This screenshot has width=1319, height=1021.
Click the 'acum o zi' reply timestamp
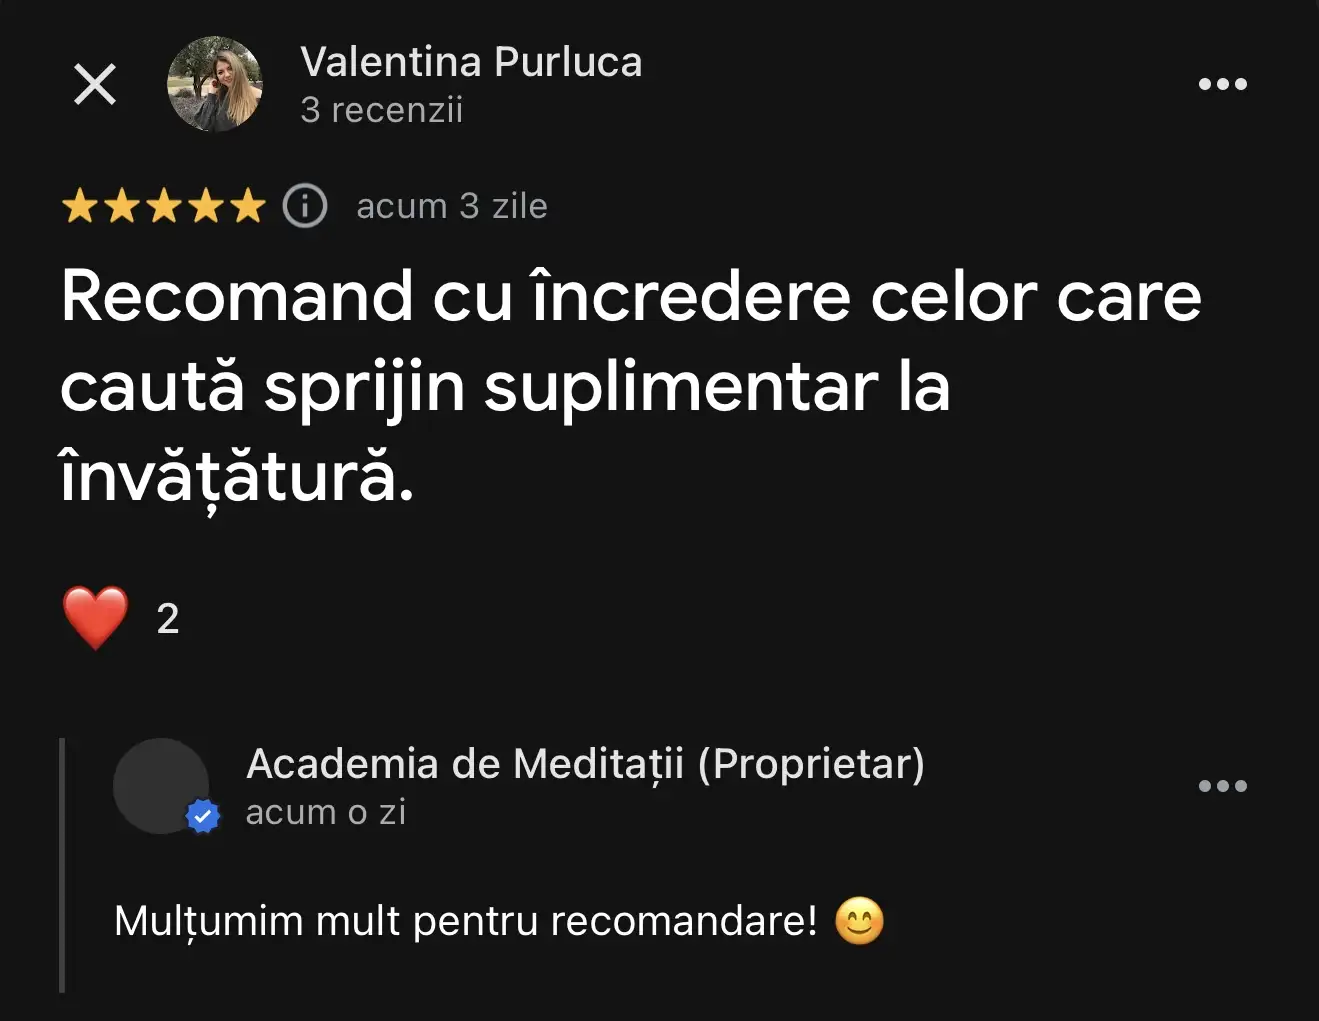[326, 812]
